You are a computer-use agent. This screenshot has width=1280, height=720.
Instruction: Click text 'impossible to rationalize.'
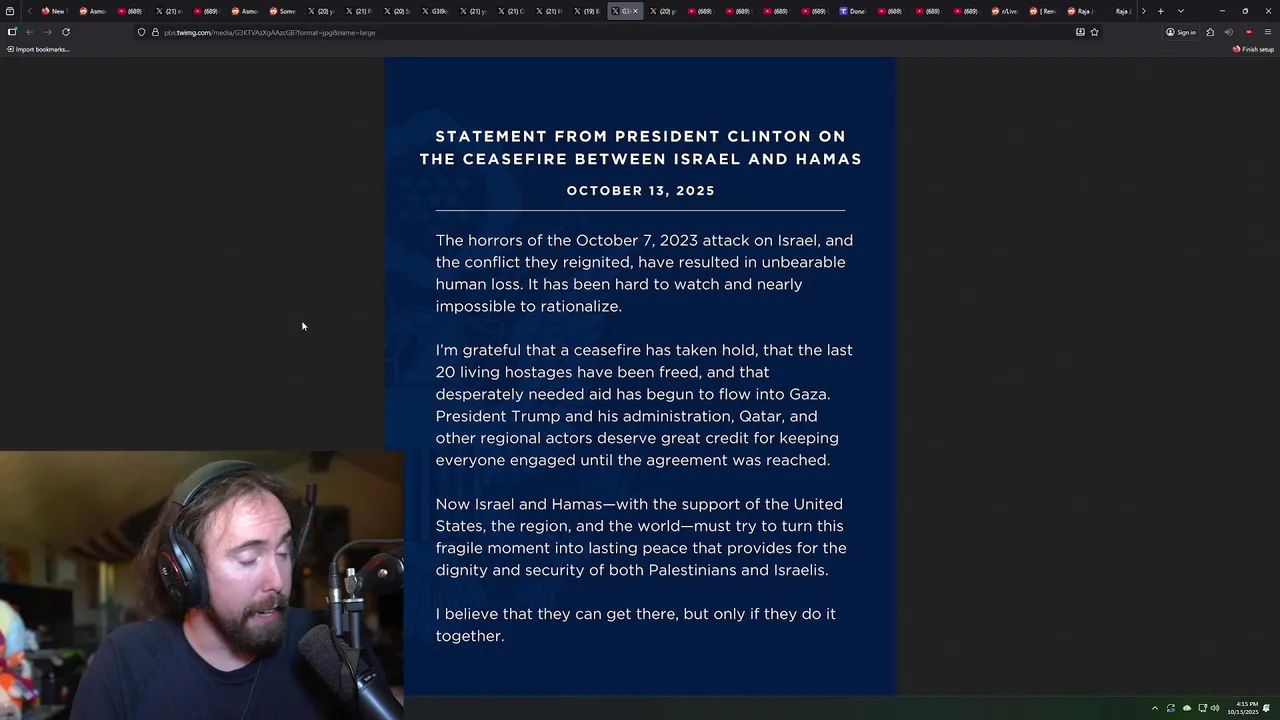point(529,306)
